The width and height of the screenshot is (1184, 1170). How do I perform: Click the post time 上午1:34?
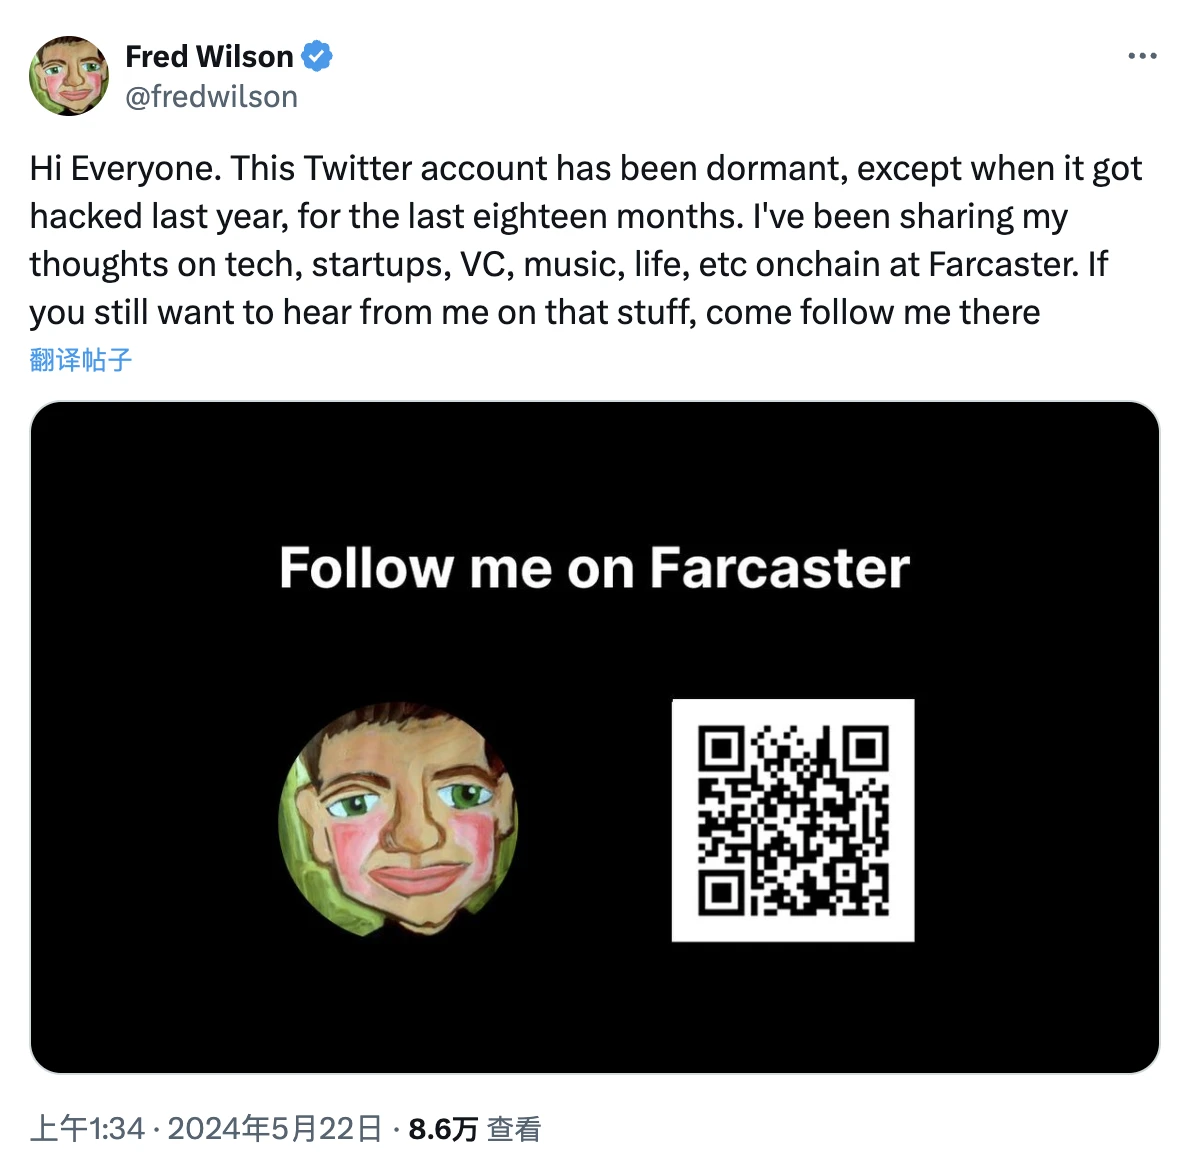88,1129
